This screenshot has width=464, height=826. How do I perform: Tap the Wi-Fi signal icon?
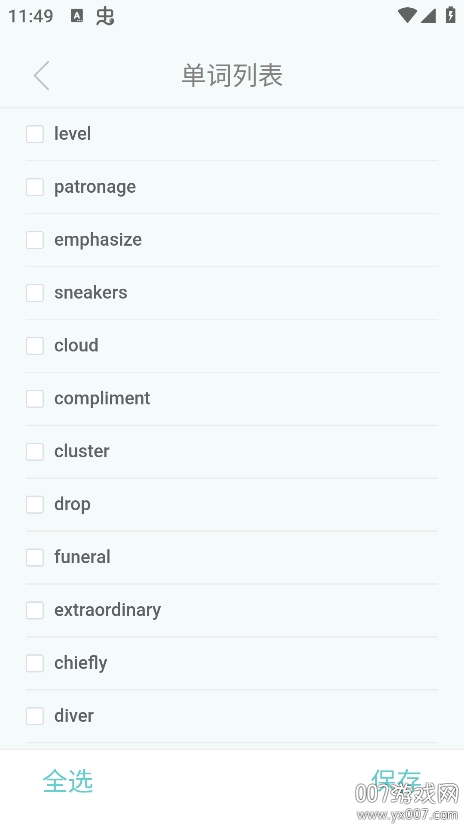[x=407, y=15]
